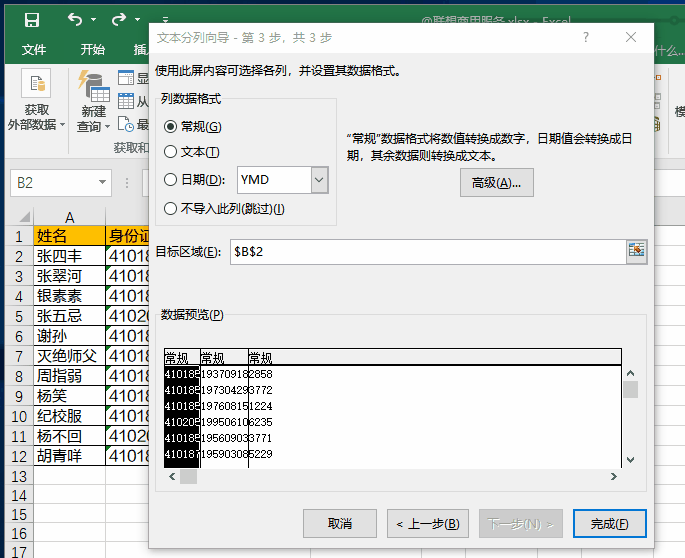The image size is (685, 558).
Task: Click the preview horizontal scrollbar thumb
Action: click(188, 476)
